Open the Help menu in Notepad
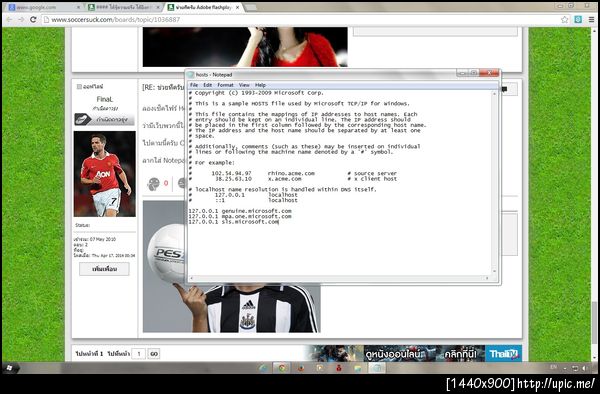The height and width of the screenshot is (394, 600). click(x=260, y=85)
